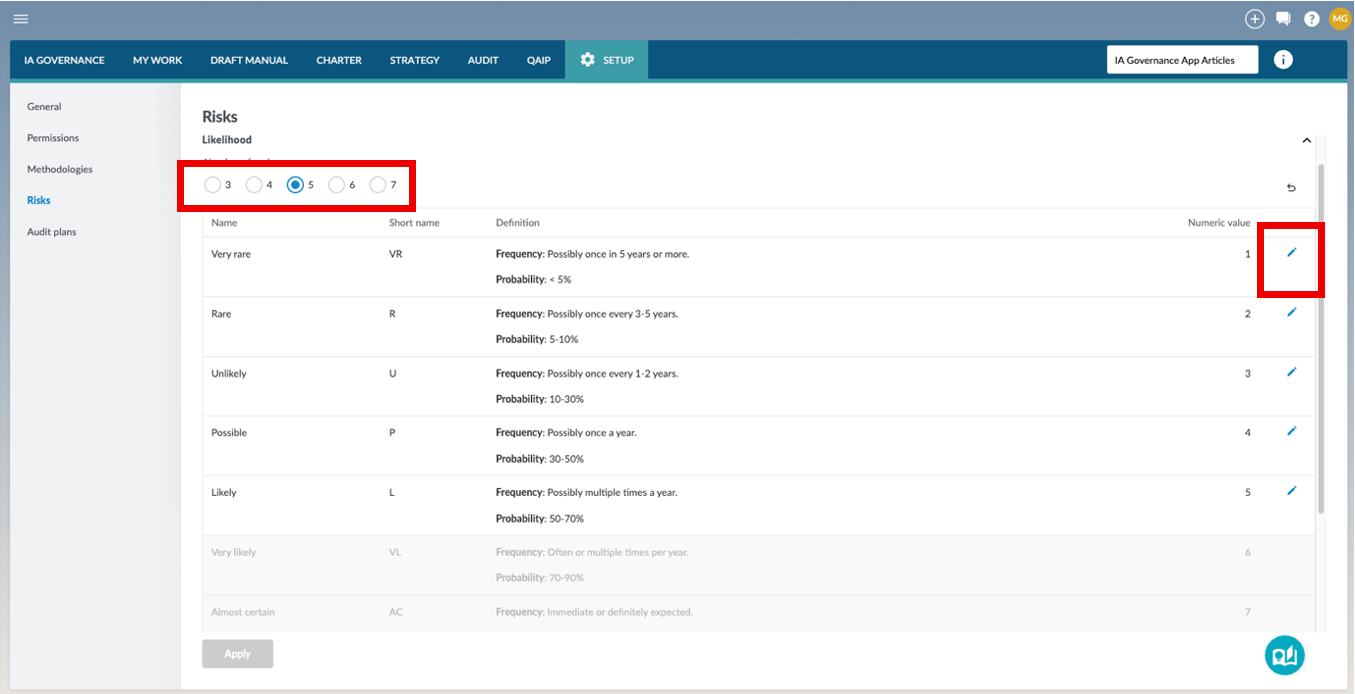1355x694 pixels.
Task: Click the 'Very likely' disabled row name
Action: (234, 552)
